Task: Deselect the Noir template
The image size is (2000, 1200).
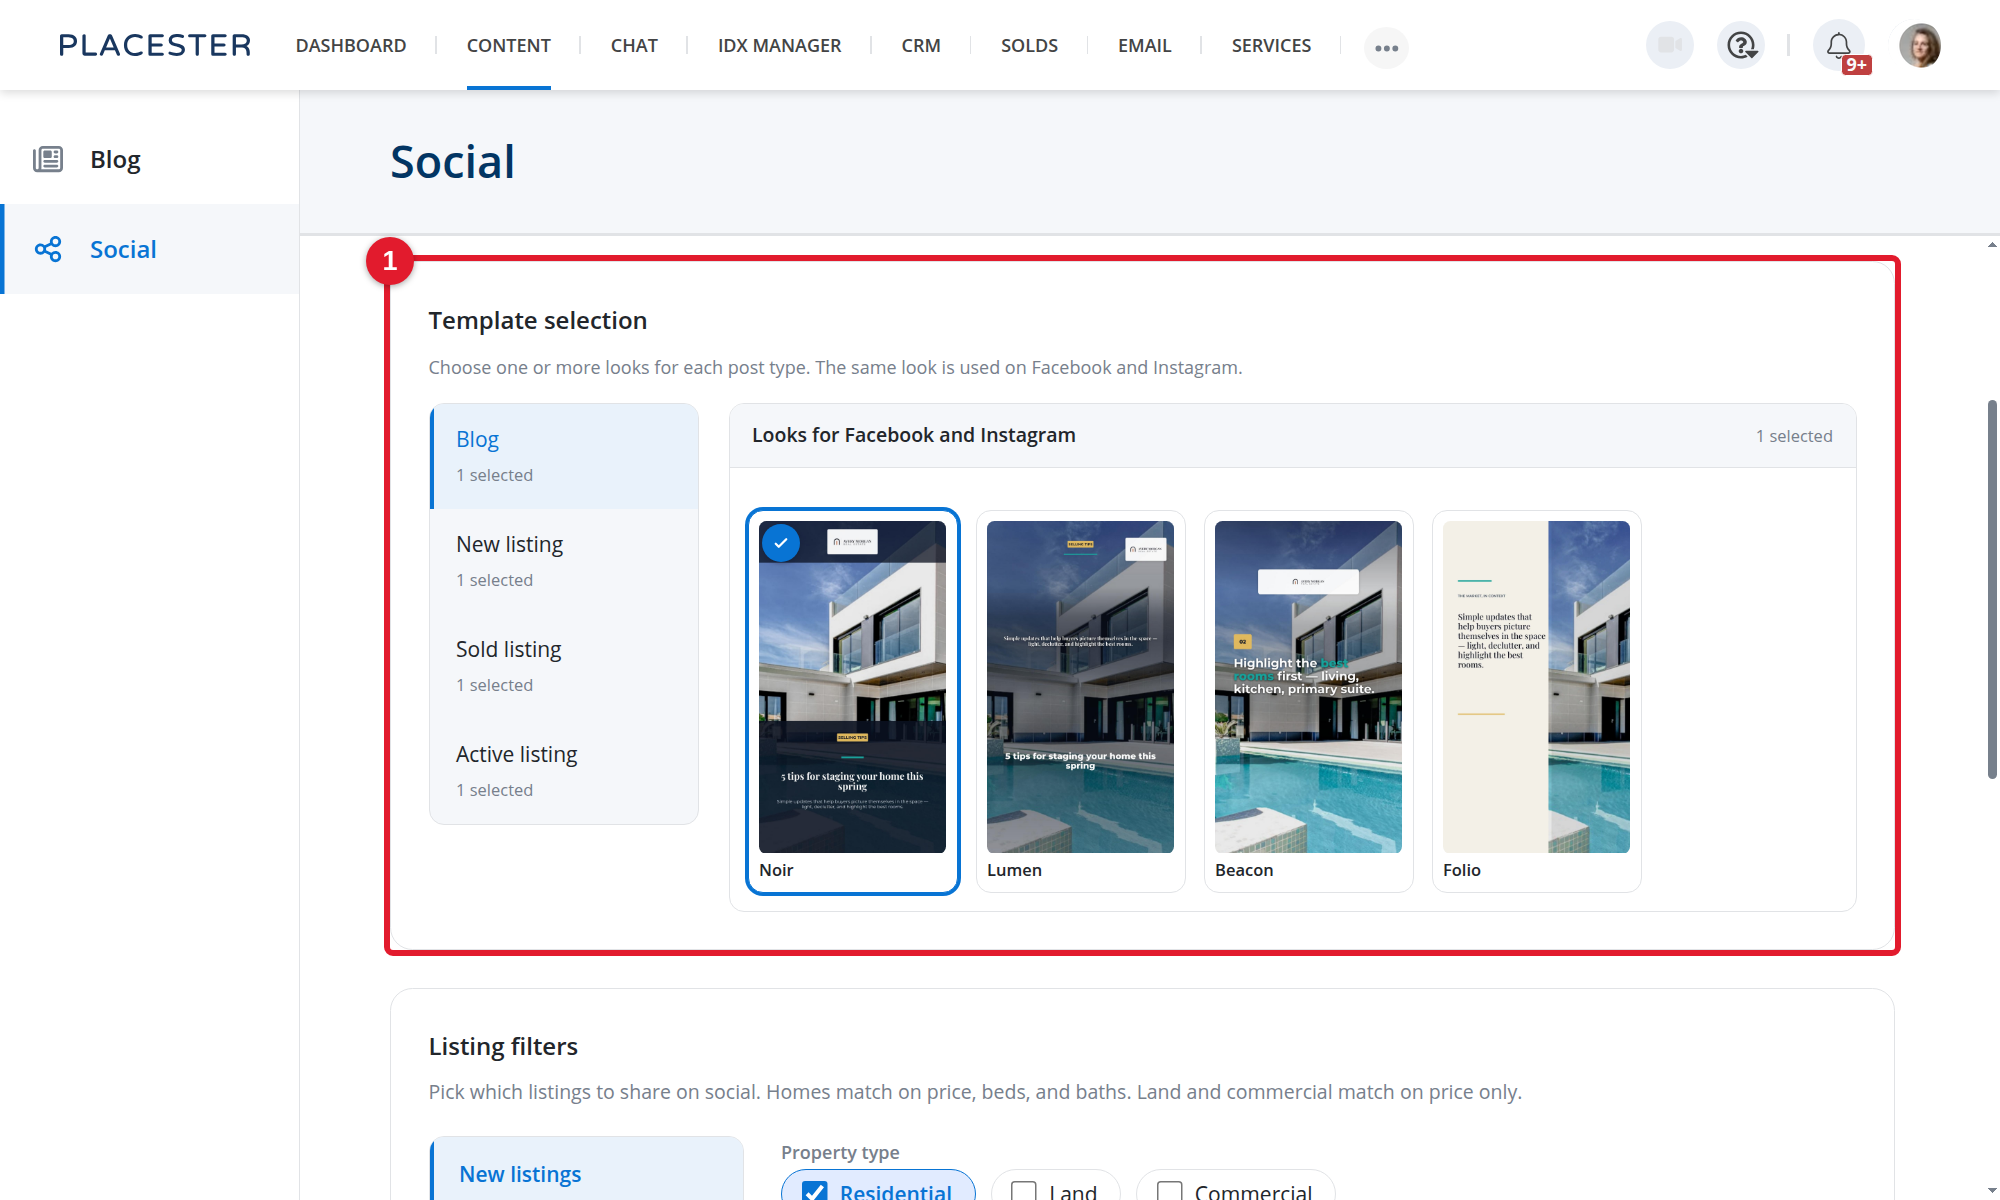Action: click(853, 701)
